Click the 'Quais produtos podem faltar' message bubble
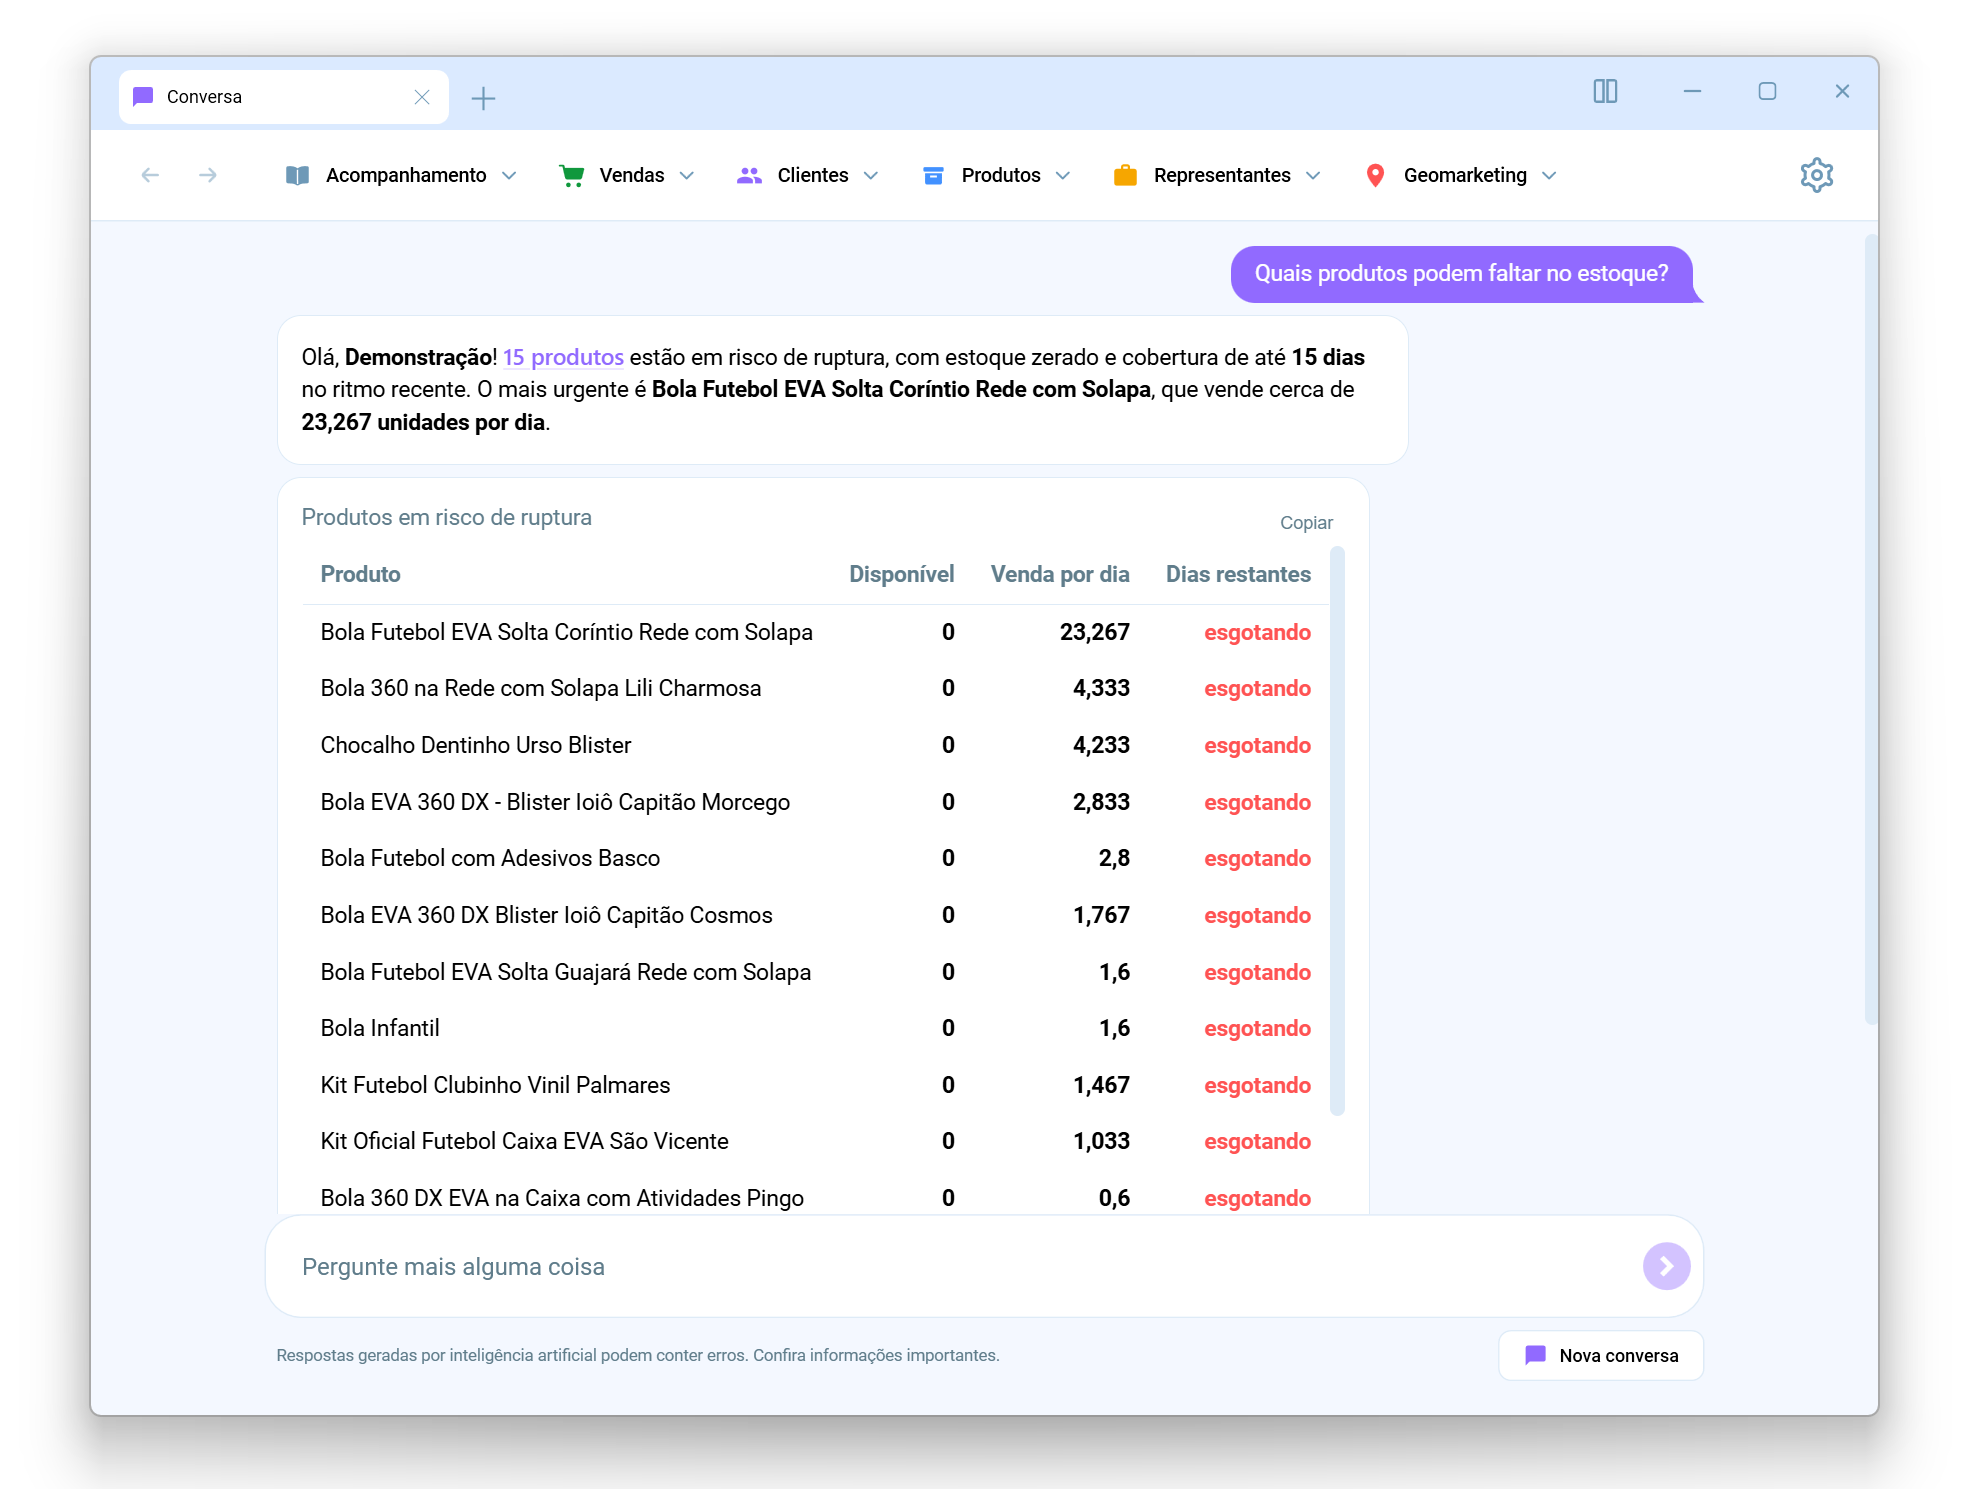The height and width of the screenshot is (1489, 1985). (x=1462, y=274)
